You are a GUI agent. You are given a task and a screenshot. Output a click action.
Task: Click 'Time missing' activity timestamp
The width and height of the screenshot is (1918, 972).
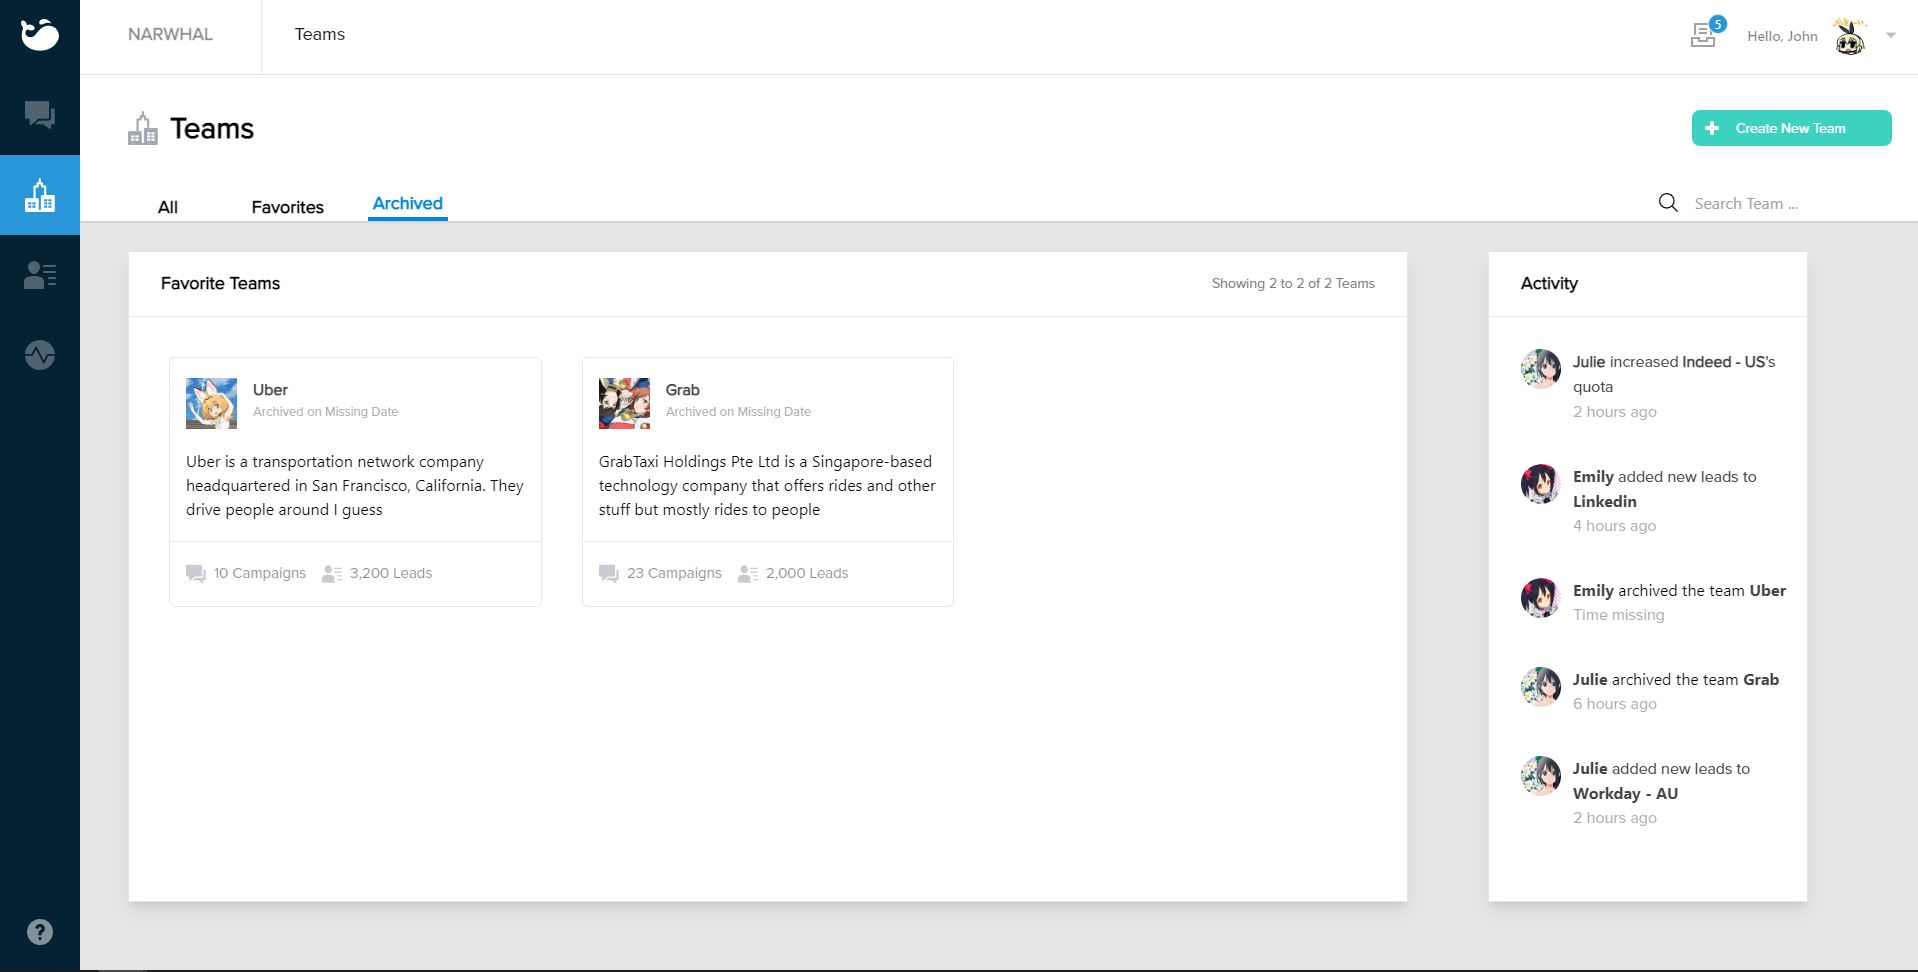[1618, 614]
